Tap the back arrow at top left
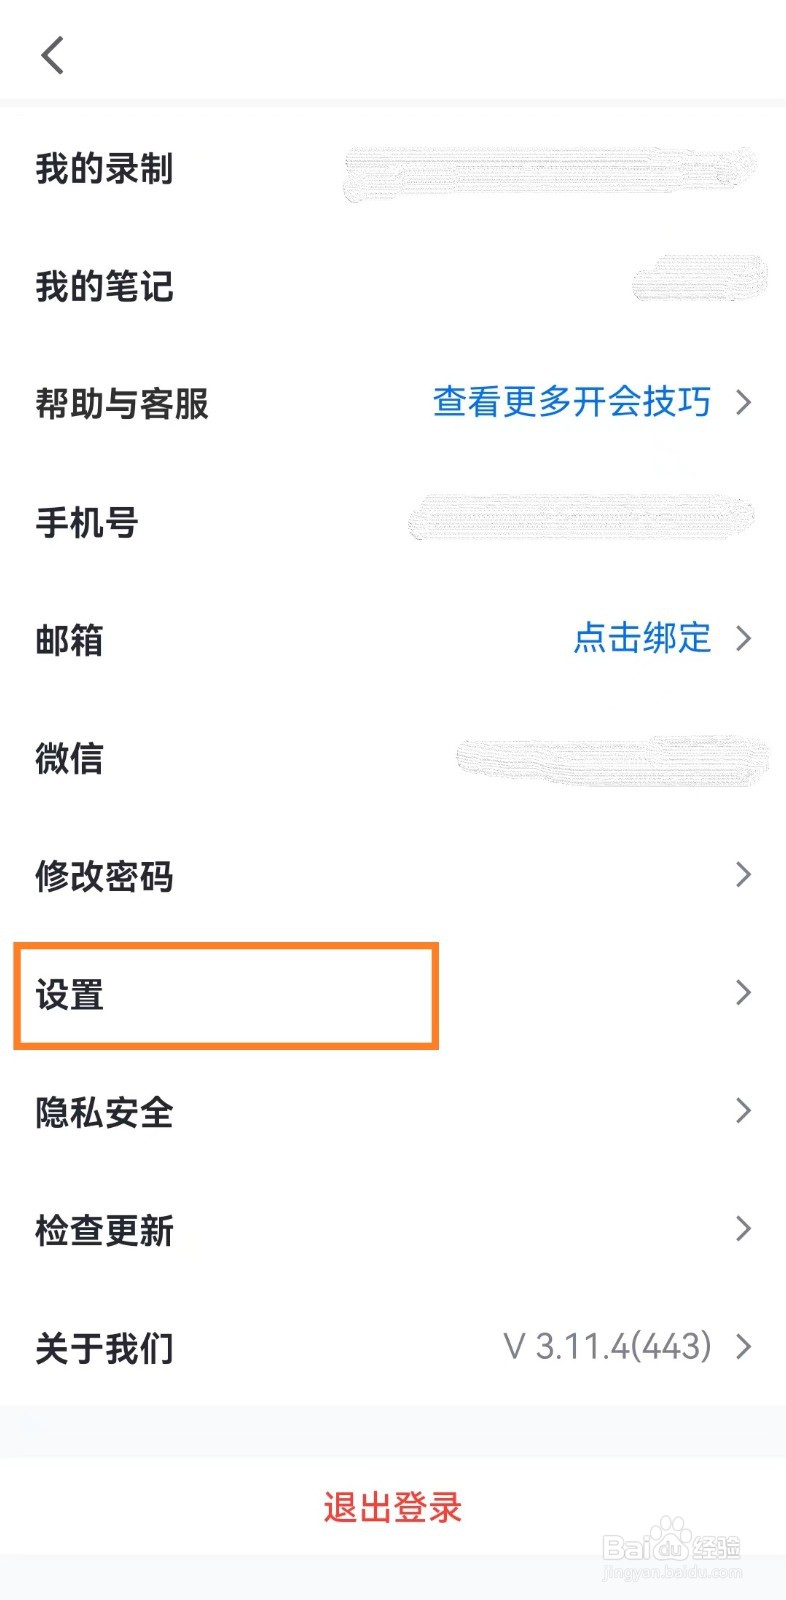 [x=52, y=55]
